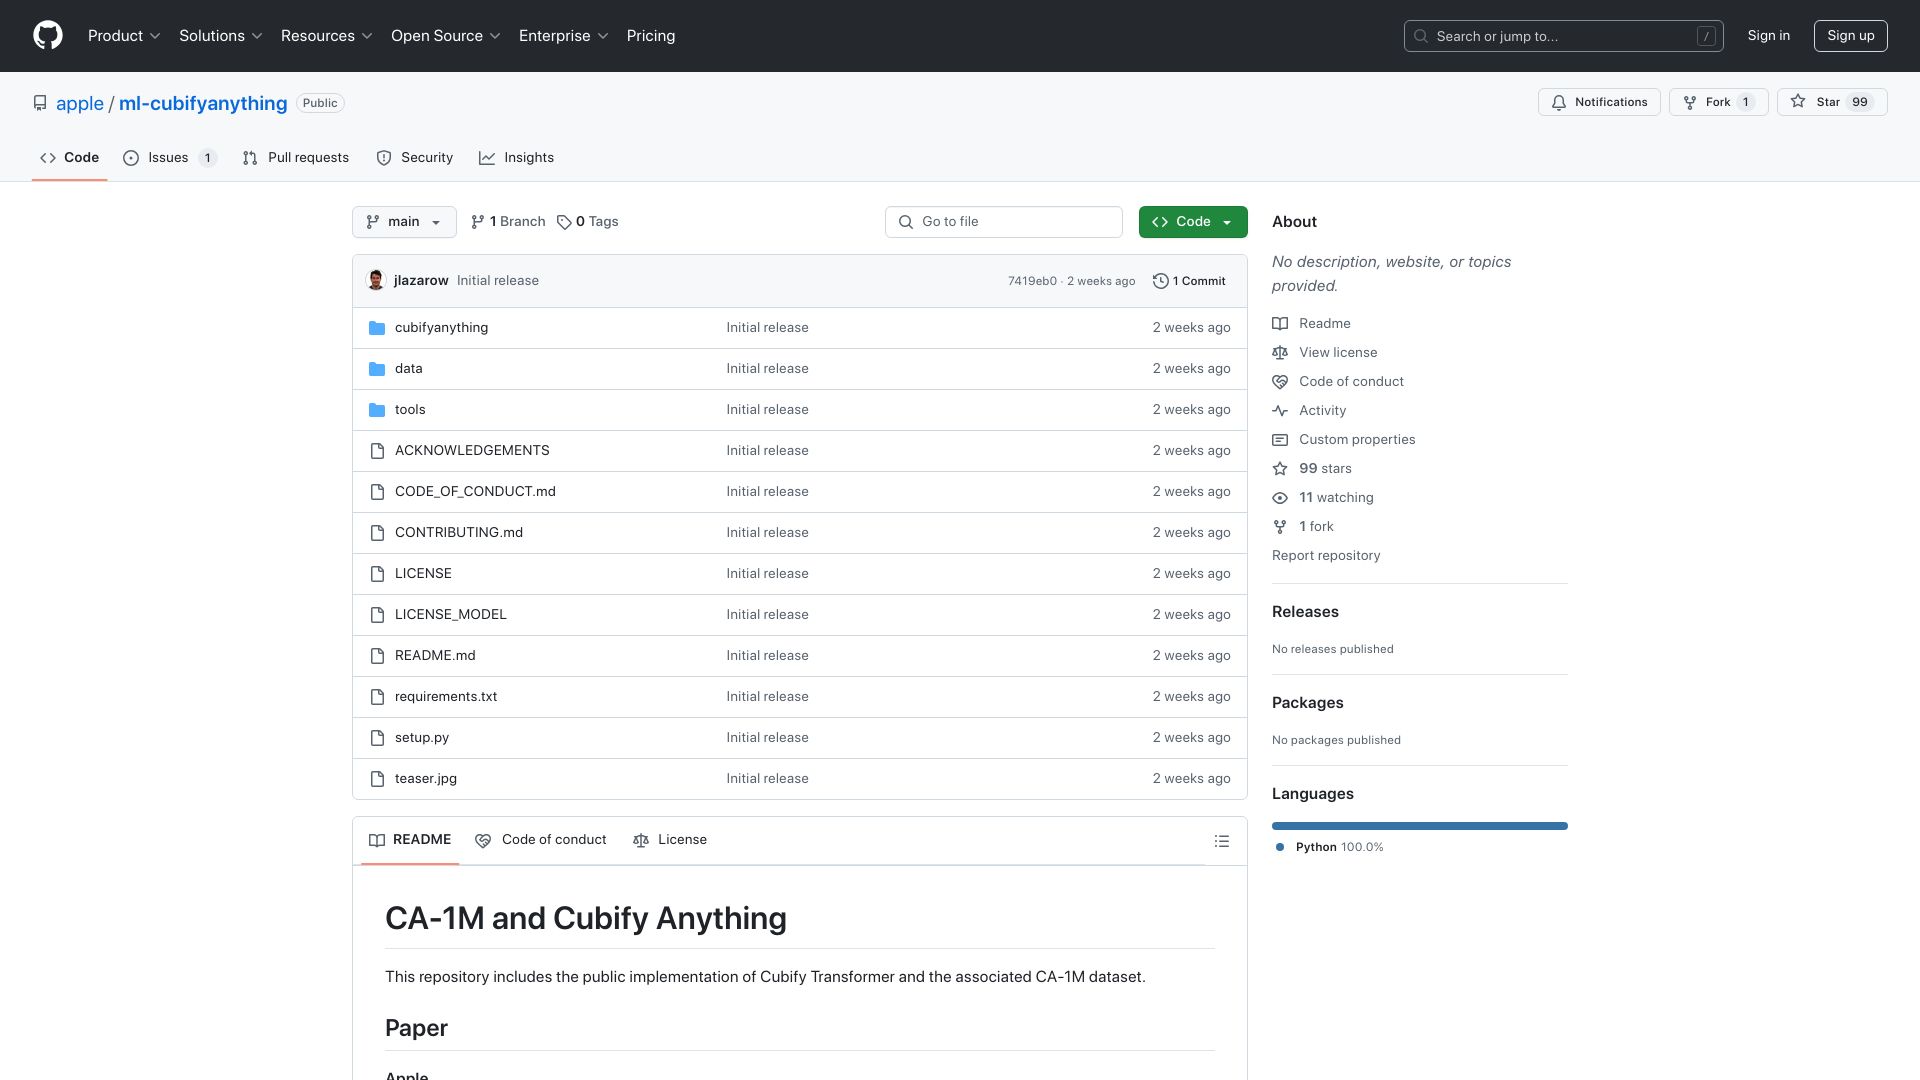This screenshot has height=1080, width=1920.
Task: Expand the Enterprise menu
Action: [x=563, y=36]
